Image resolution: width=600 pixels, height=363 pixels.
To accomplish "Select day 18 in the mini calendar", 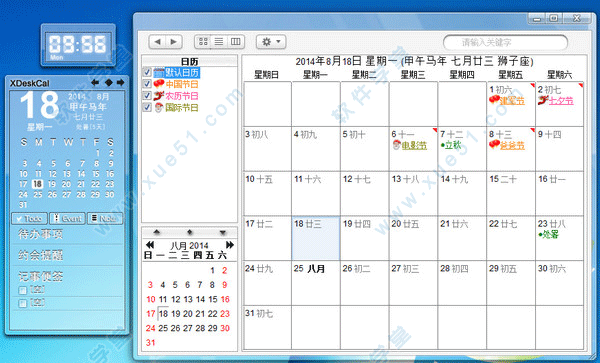I will pyautogui.click(x=163, y=314).
